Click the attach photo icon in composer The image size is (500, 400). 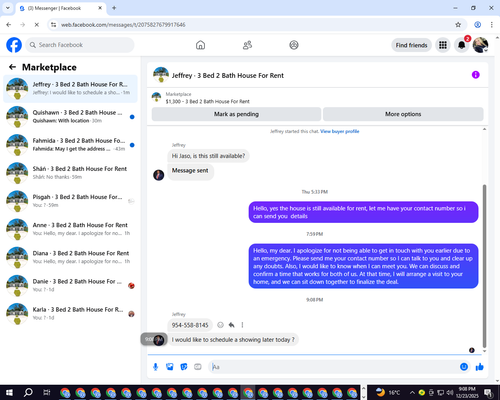[170, 367]
